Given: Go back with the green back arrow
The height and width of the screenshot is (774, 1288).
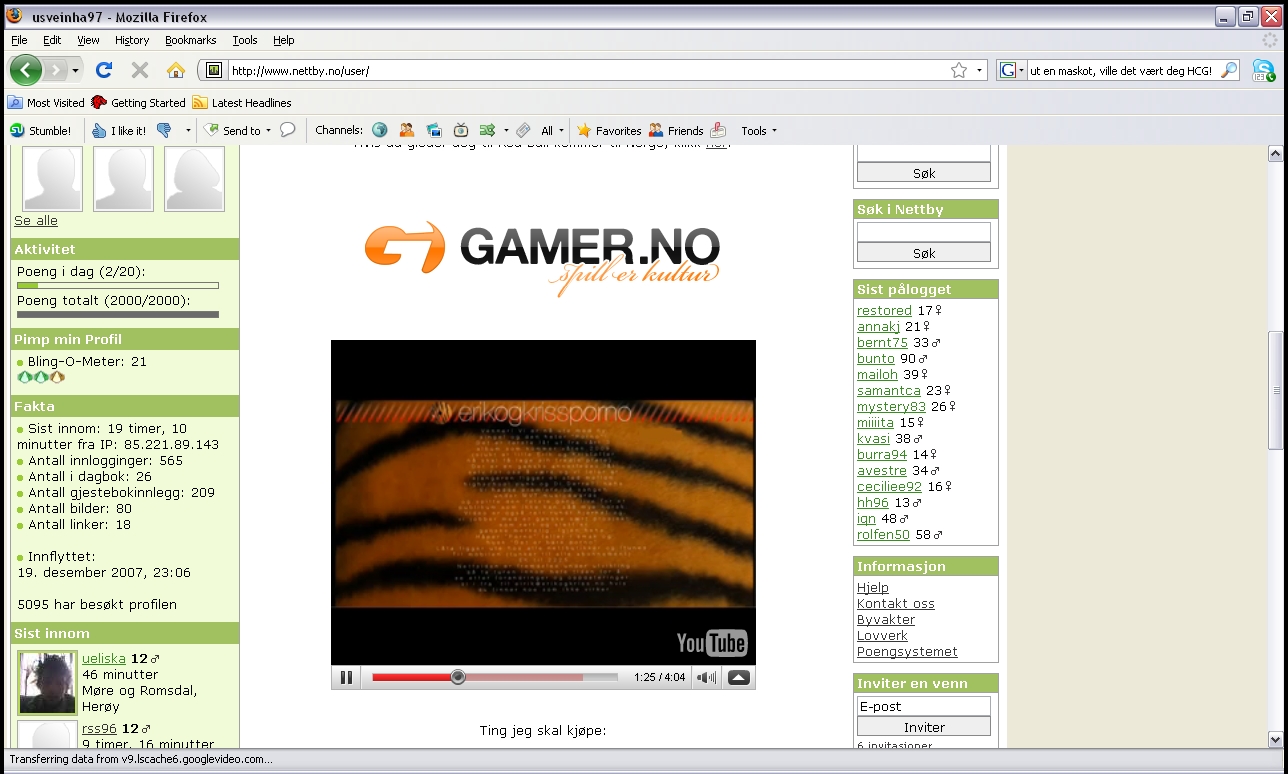Looking at the screenshot, I should pos(26,70).
